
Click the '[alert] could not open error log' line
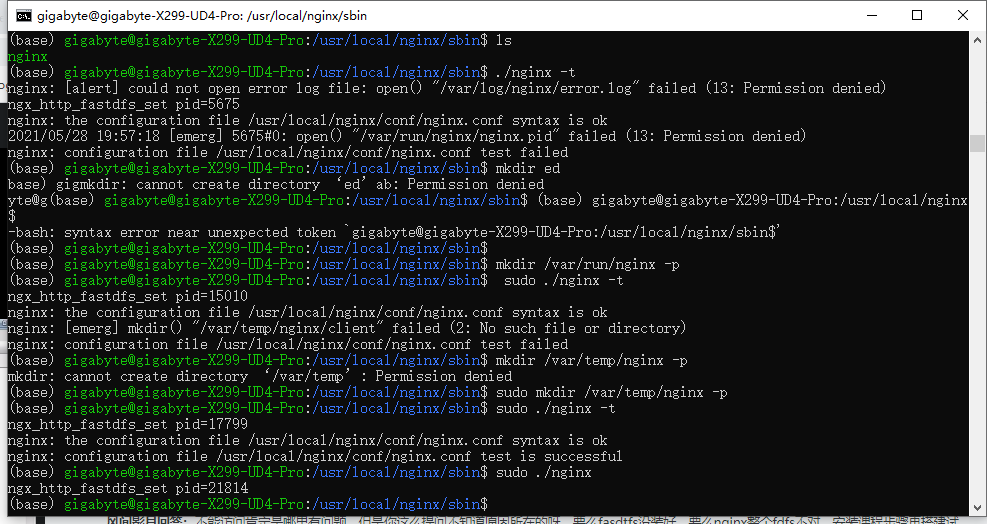(447, 88)
